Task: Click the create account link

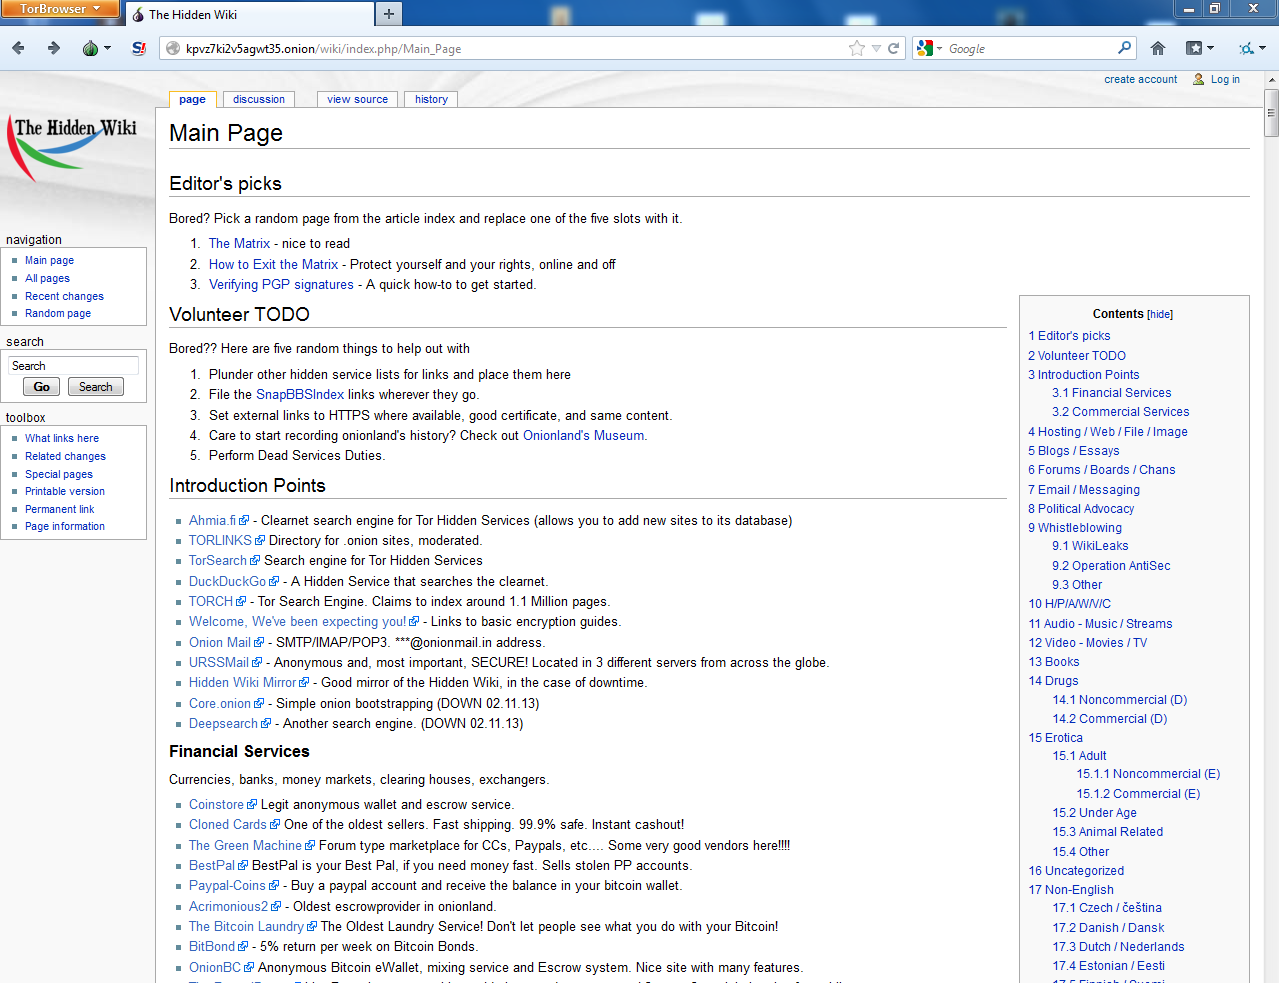Action: [x=1140, y=79]
